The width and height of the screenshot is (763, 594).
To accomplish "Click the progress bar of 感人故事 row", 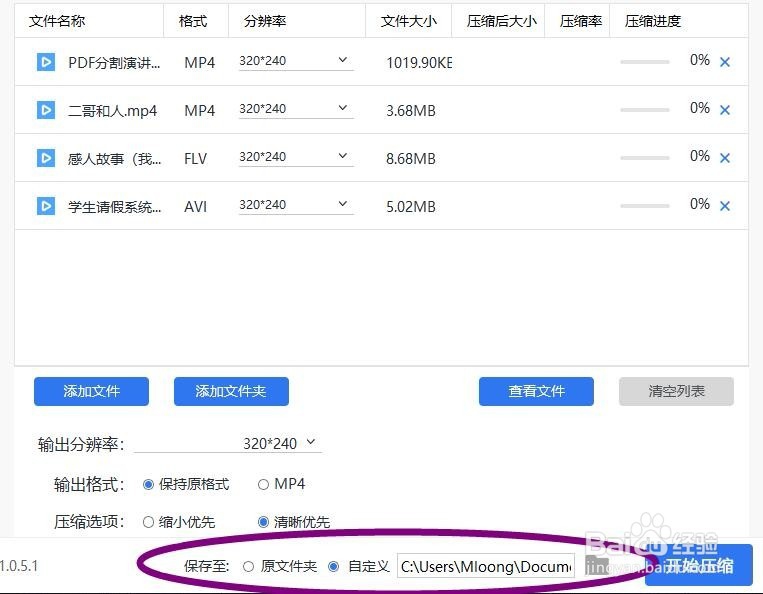I will 645,158.
